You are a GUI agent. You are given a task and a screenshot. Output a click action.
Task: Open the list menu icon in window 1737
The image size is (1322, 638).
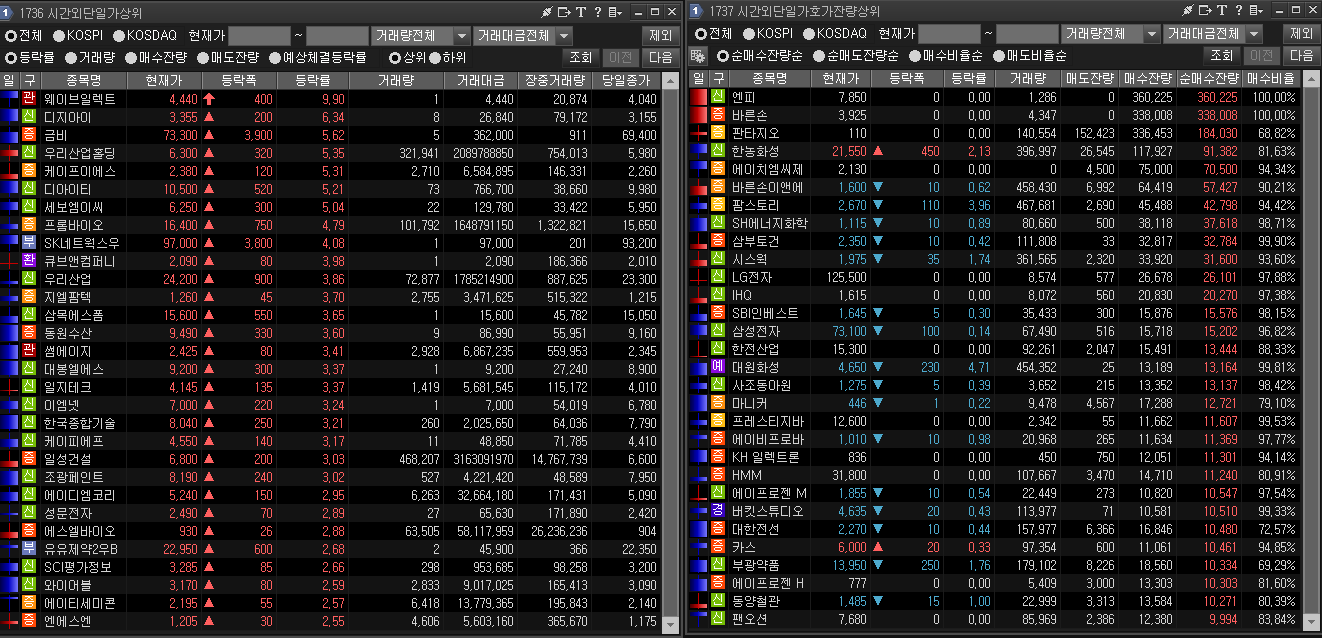(1255, 11)
